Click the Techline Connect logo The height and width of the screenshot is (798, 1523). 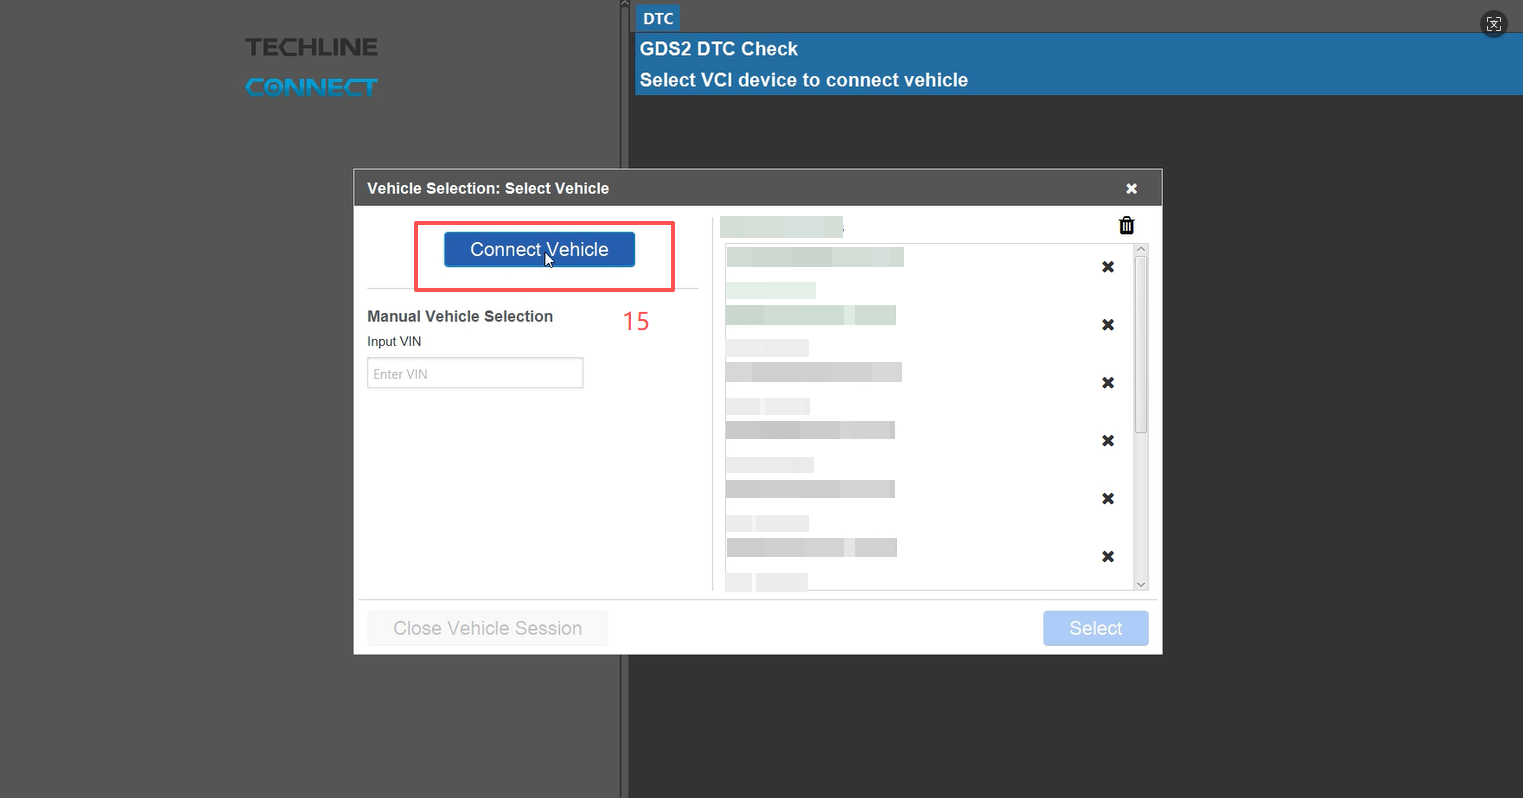click(312, 67)
